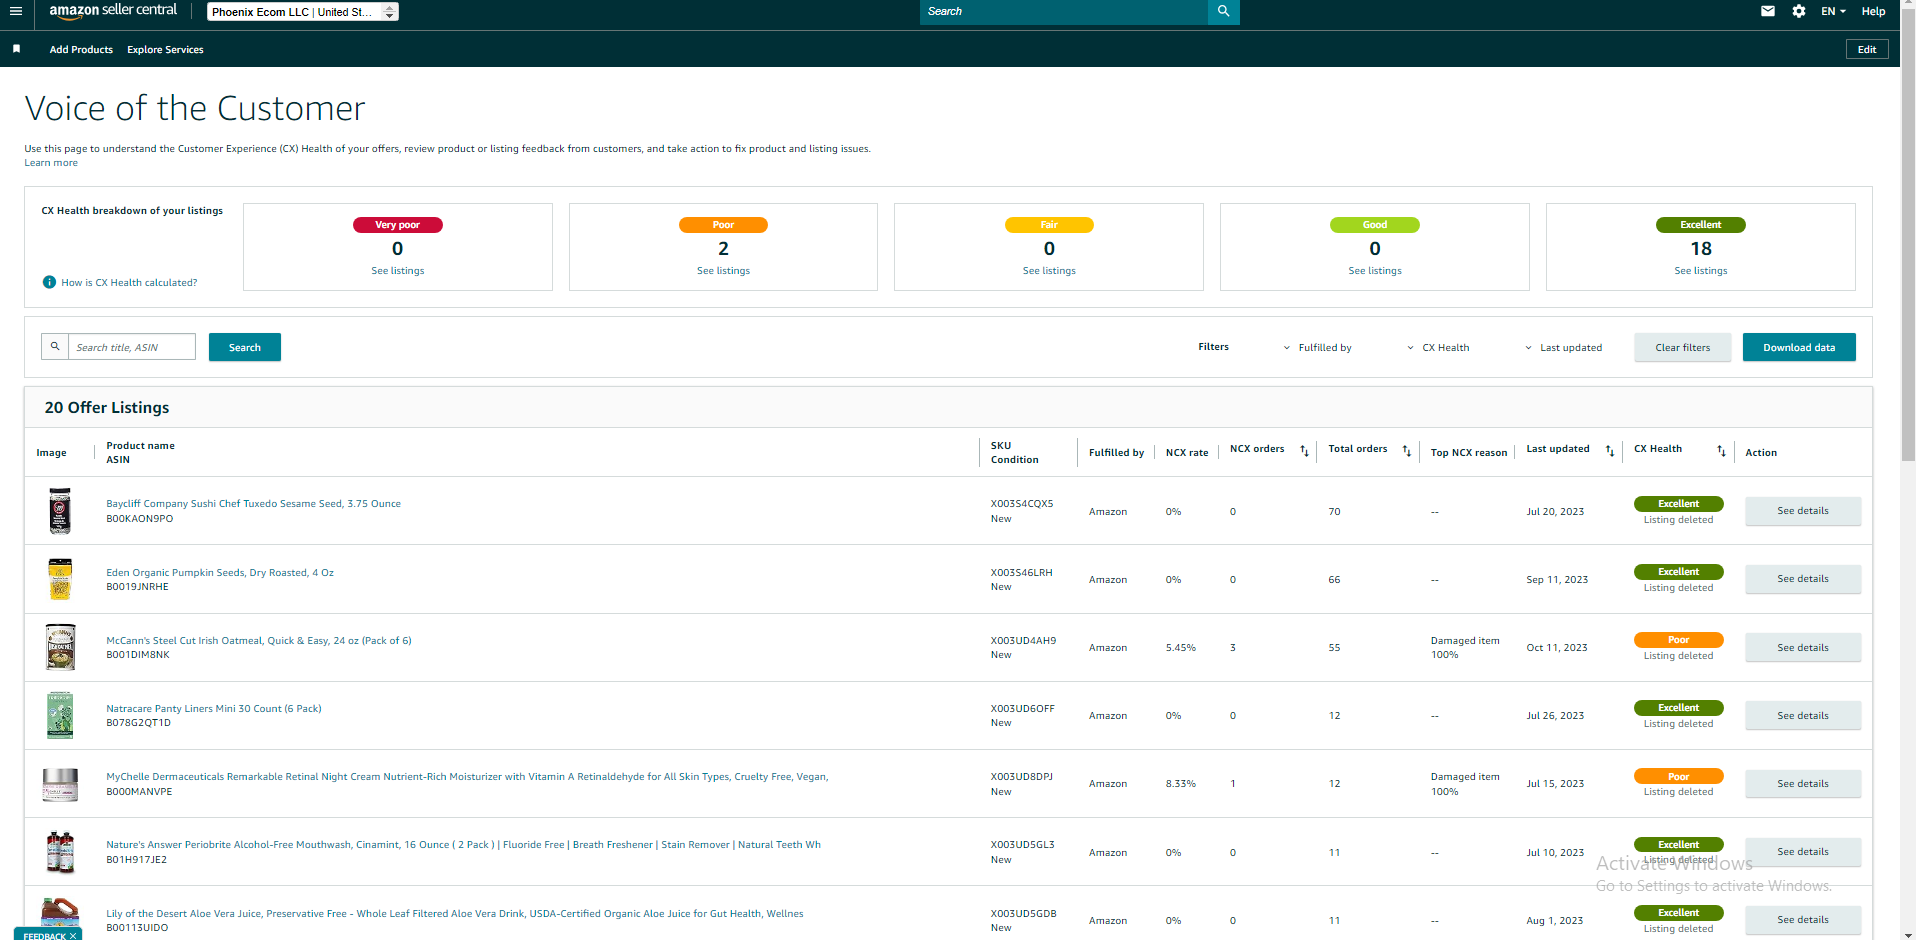This screenshot has height=940, width=1916.
Task: Click the Edit button in the navigation bar
Action: point(1867,49)
